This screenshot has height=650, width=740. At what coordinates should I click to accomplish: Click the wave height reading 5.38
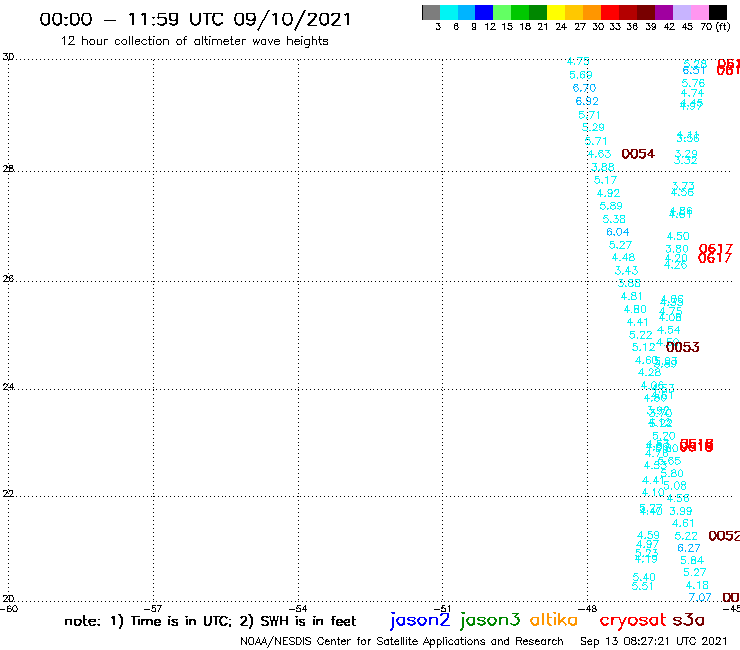coord(614,219)
